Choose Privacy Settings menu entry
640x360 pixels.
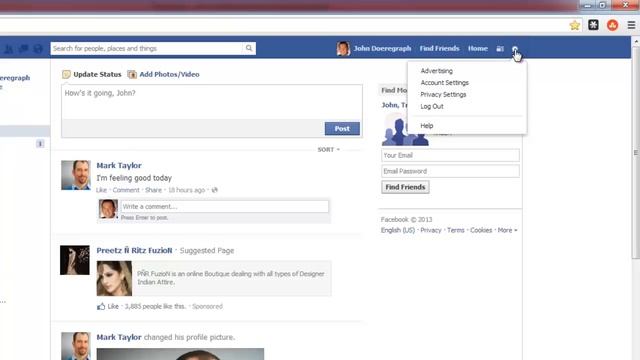click(x=443, y=94)
